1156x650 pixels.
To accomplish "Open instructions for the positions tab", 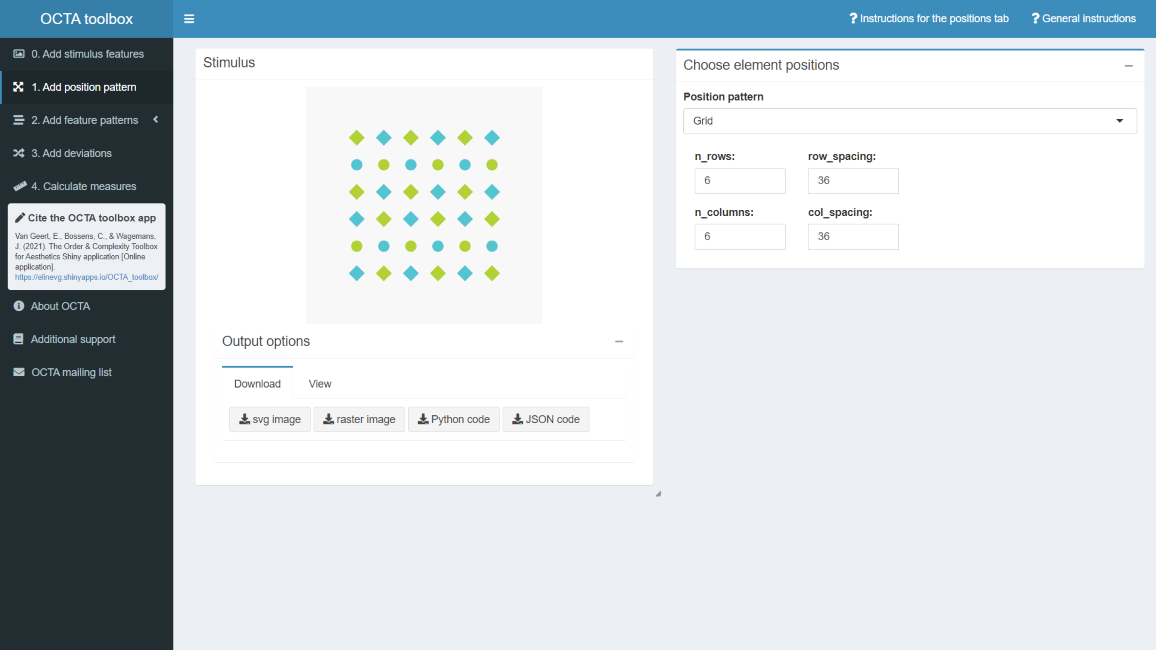I will (929, 19).
